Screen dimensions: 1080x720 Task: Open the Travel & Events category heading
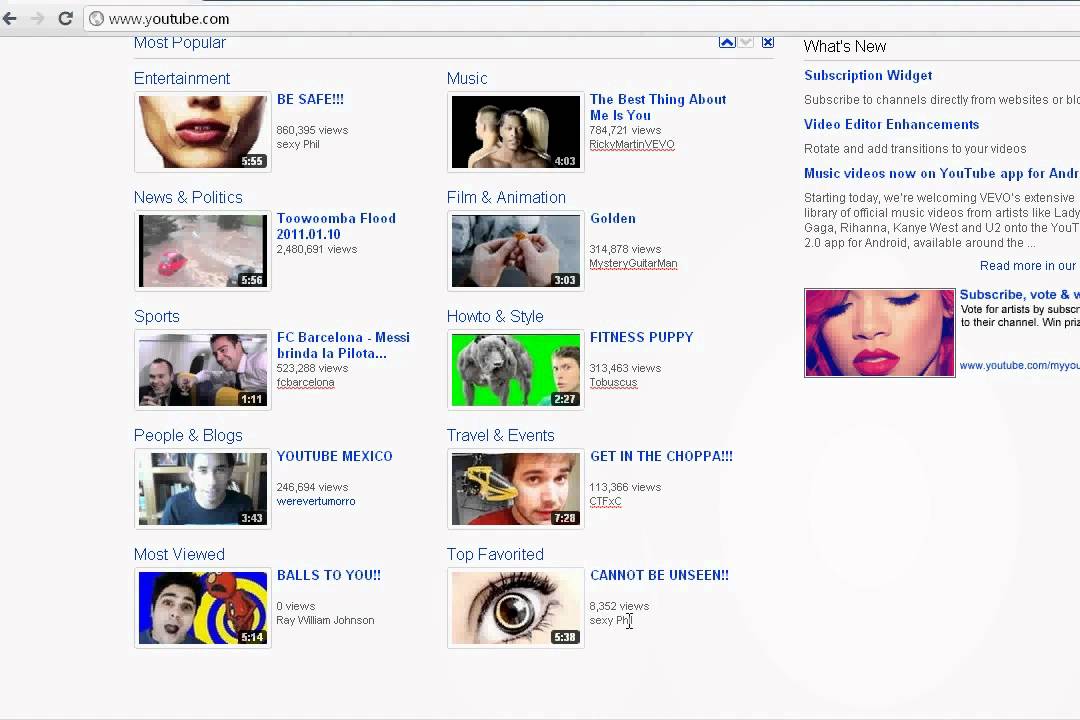(x=501, y=436)
